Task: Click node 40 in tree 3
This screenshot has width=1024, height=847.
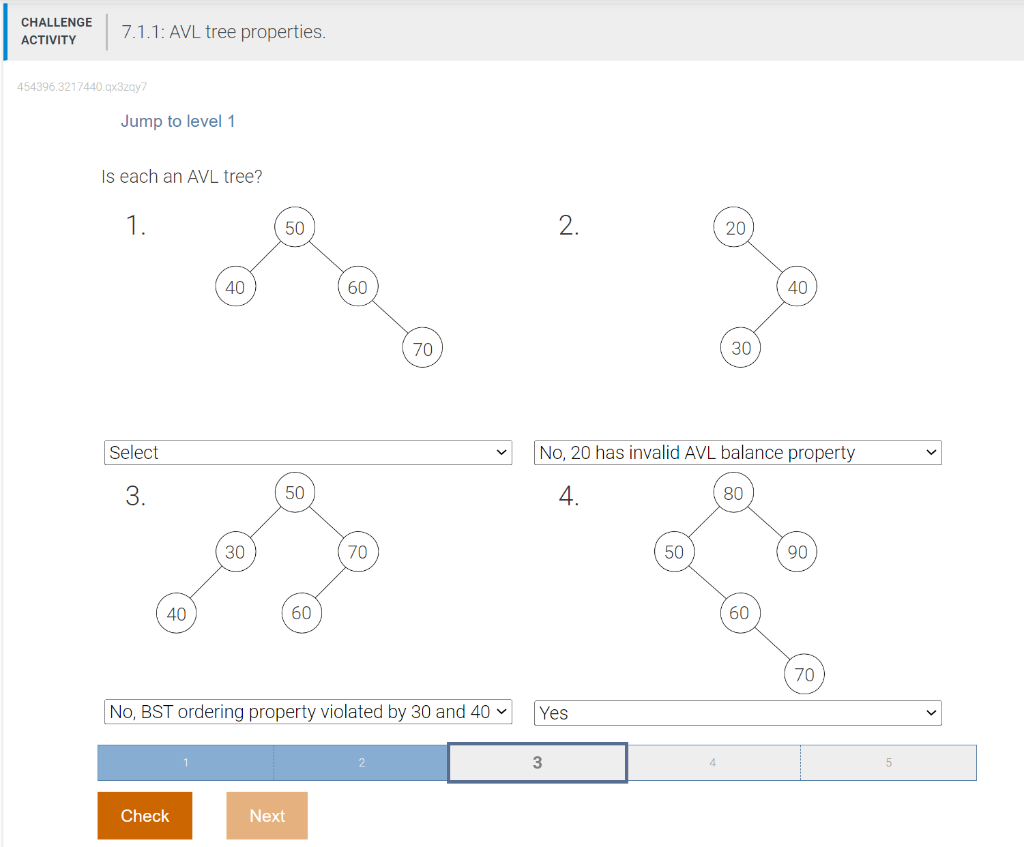Action: click(x=176, y=613)
